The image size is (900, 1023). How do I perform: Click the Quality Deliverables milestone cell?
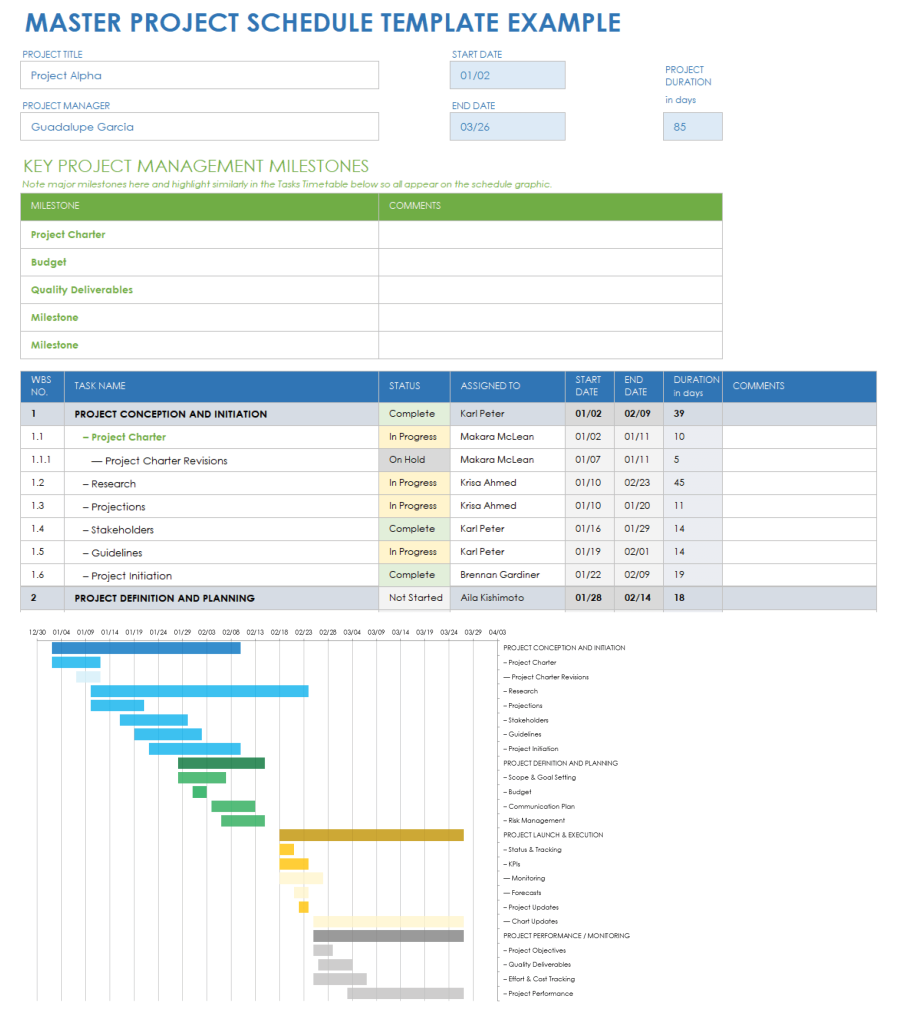[199, 290]
